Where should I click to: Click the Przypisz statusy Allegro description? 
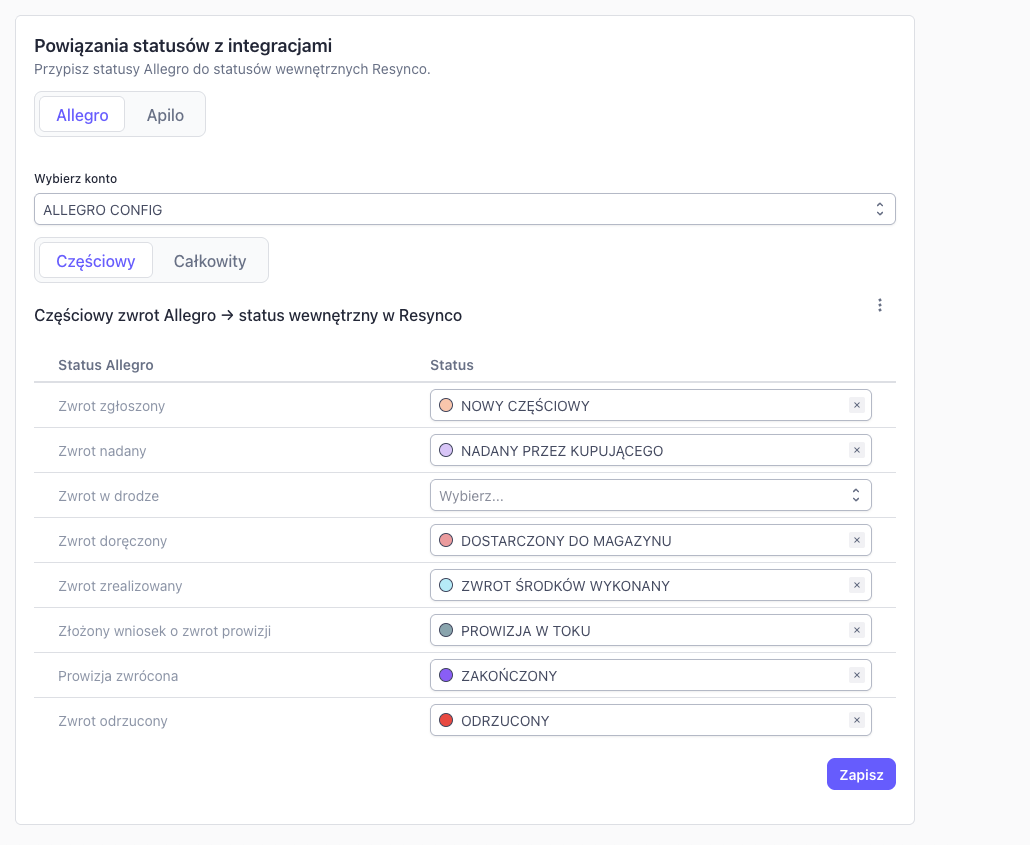pyautogui.click(x=233, y=69)
